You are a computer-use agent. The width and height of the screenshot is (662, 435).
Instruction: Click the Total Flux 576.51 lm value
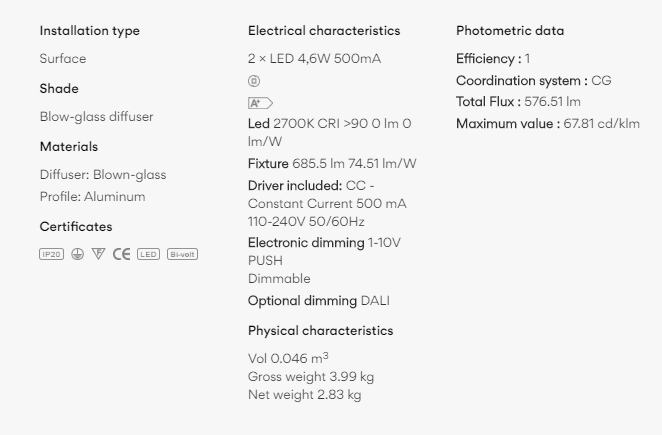pos(518,102)
